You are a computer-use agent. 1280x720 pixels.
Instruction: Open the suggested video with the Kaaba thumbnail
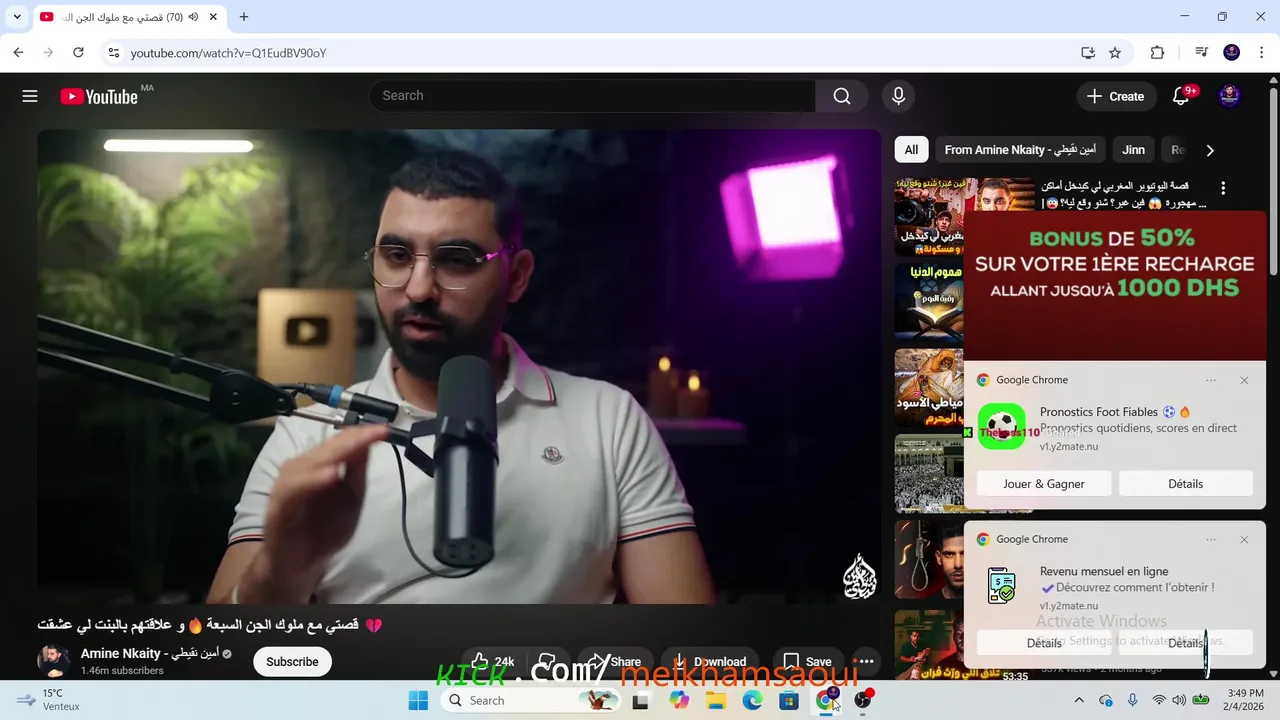[x=929, y=474]
